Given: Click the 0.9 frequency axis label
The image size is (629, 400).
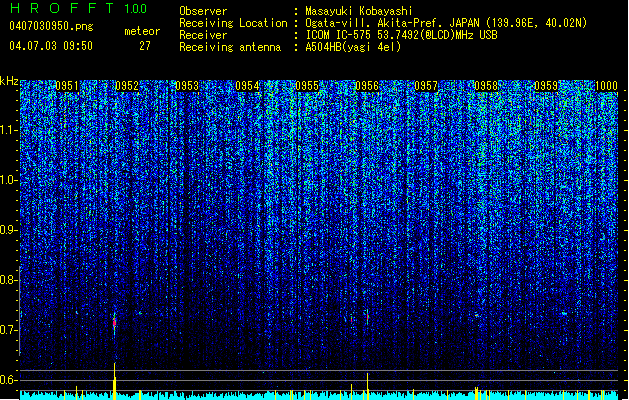Looking at the screenshot, I should (x=8, y=230).
